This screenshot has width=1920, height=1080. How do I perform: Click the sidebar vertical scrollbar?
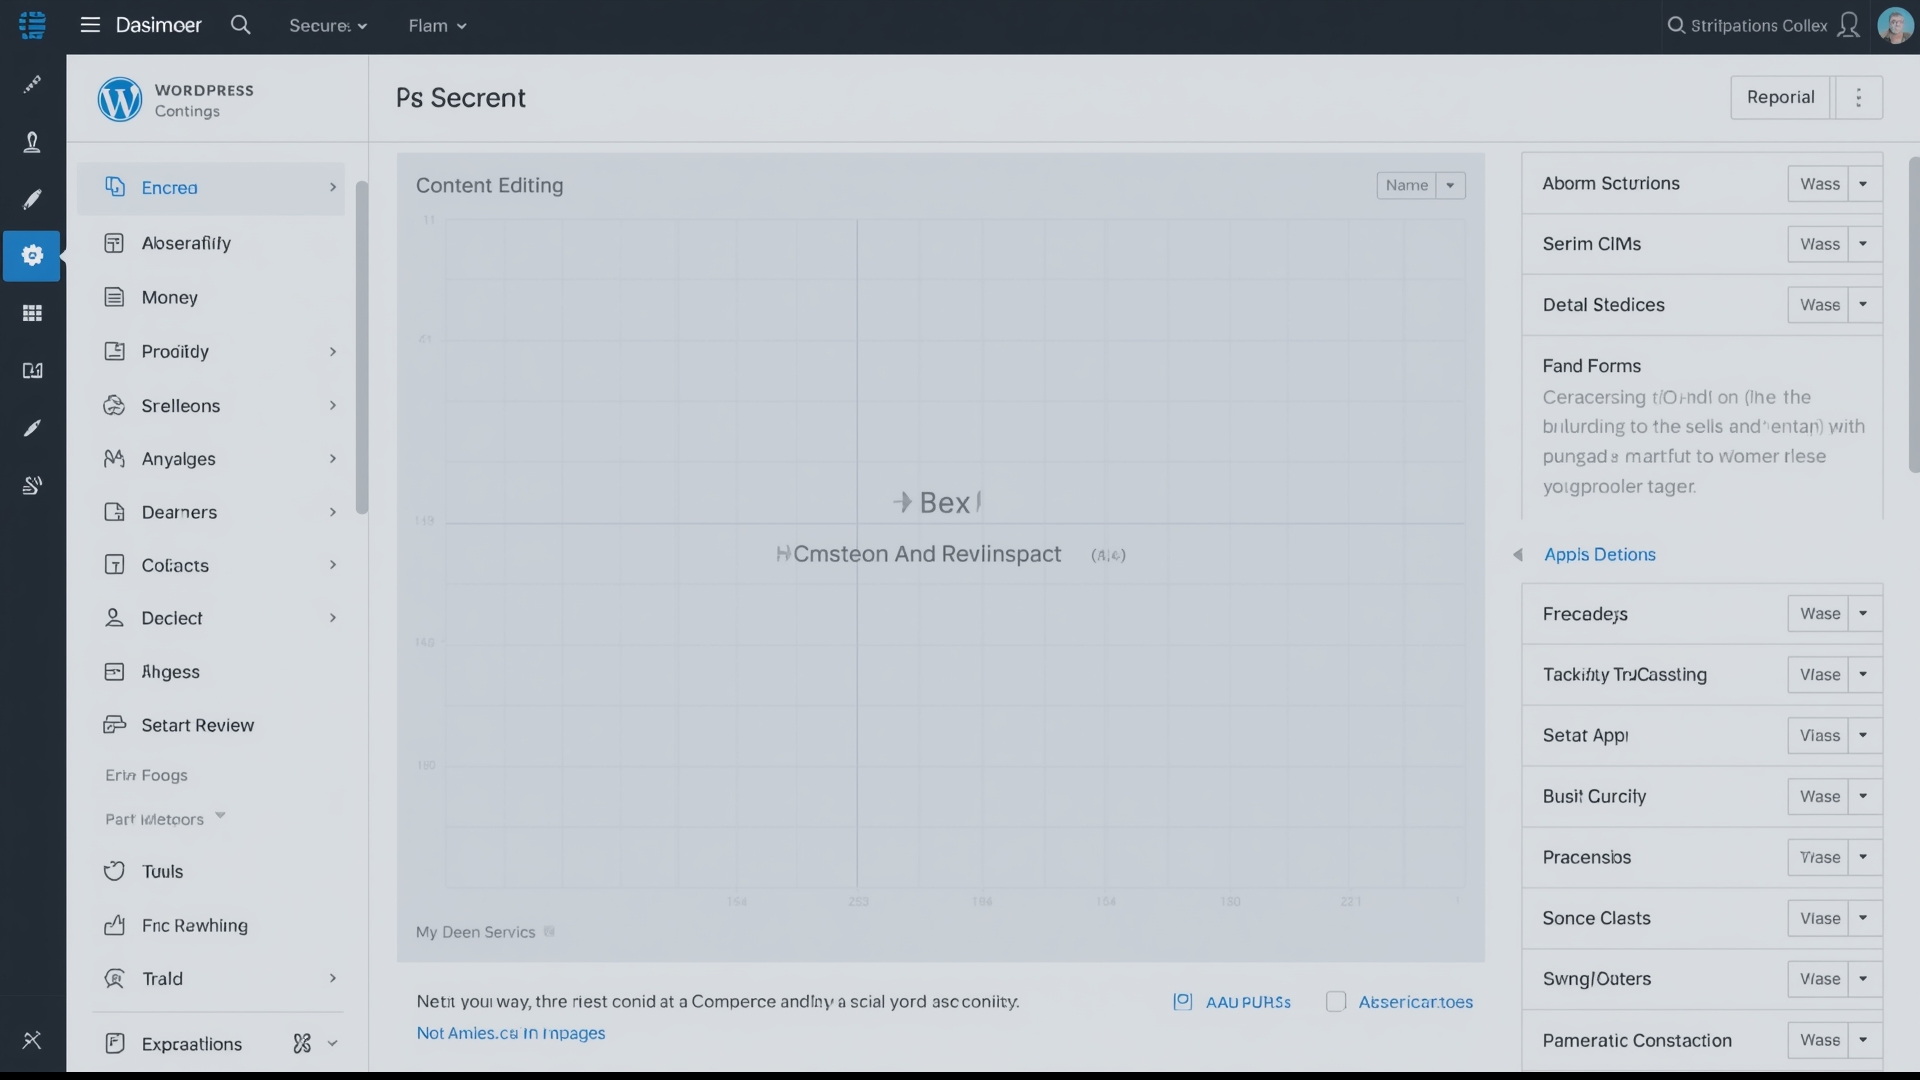point(361,348)
